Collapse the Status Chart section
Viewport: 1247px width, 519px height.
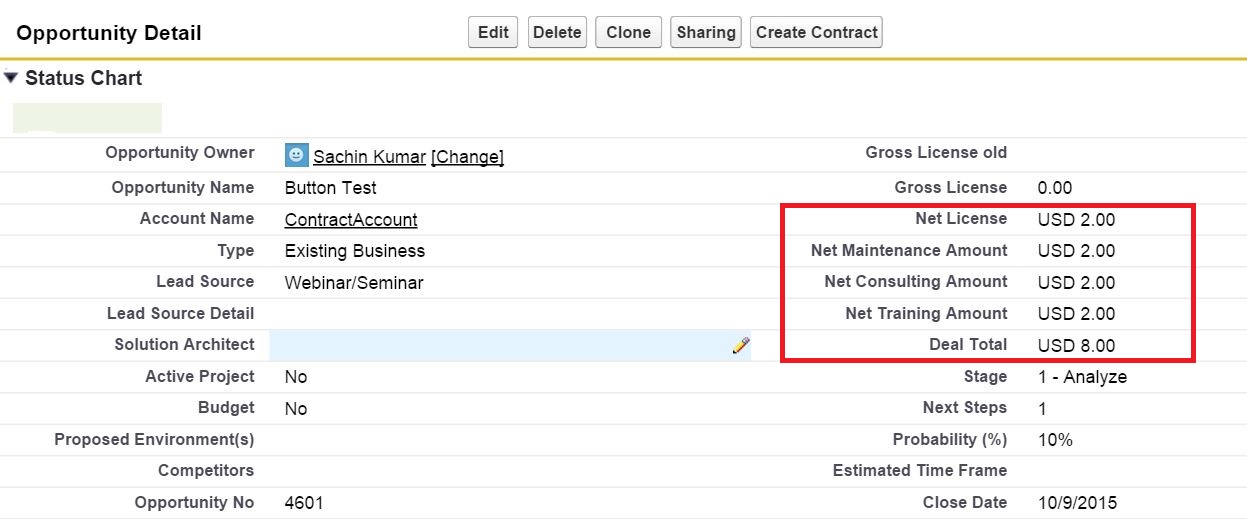click(x=11, y=78)
